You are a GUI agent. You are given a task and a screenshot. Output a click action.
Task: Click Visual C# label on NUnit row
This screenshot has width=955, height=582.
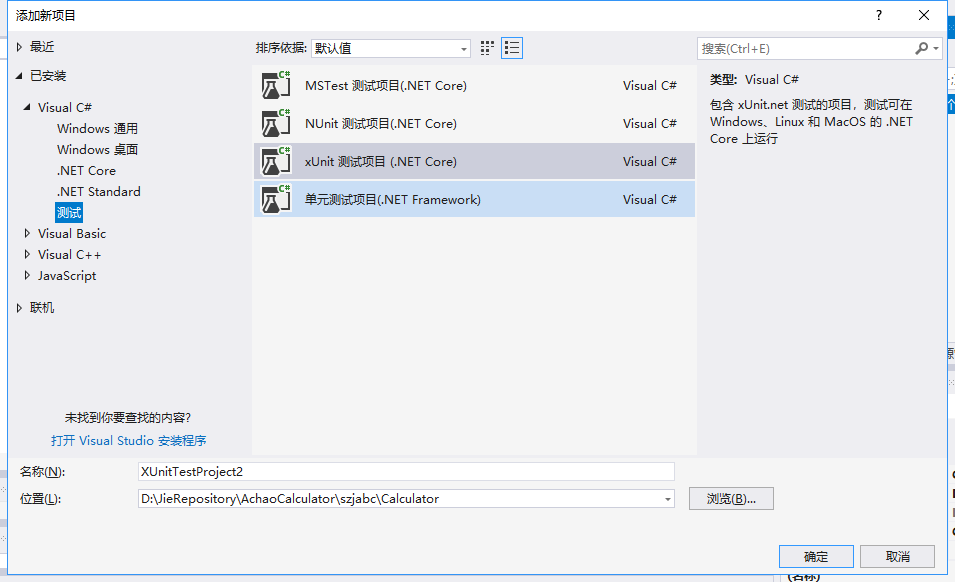pyautogui.click(x=649, y=124)
